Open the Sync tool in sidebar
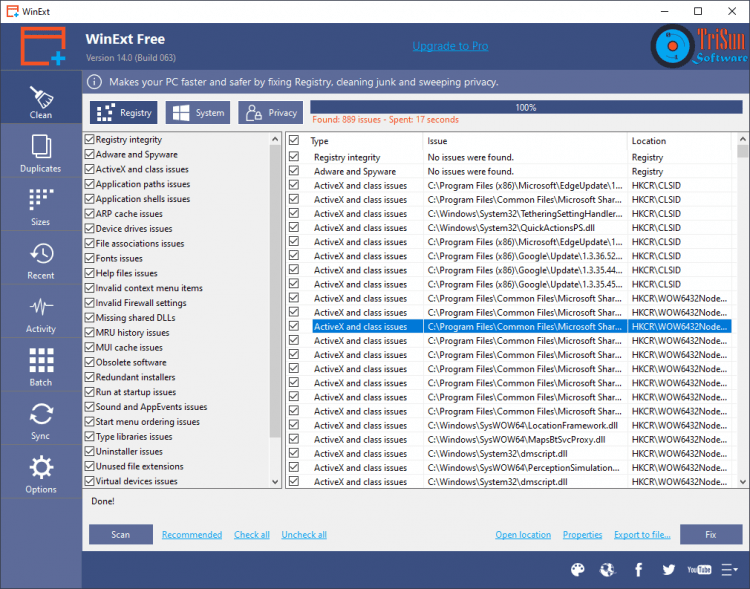The width and height of the screenshot is (750, 589). (41, 420)
